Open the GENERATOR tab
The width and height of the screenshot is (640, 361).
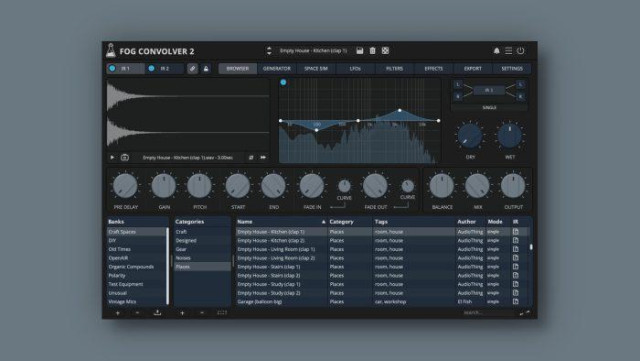coord(277,69)
